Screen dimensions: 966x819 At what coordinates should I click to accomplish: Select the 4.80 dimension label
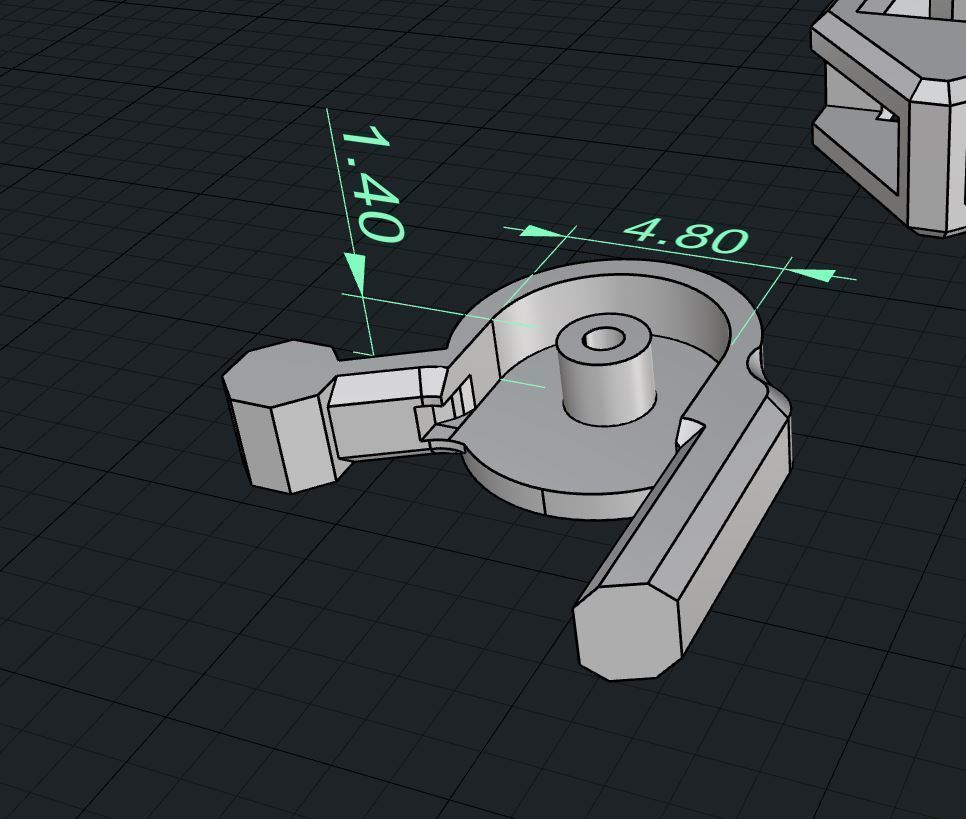[686, 235]
